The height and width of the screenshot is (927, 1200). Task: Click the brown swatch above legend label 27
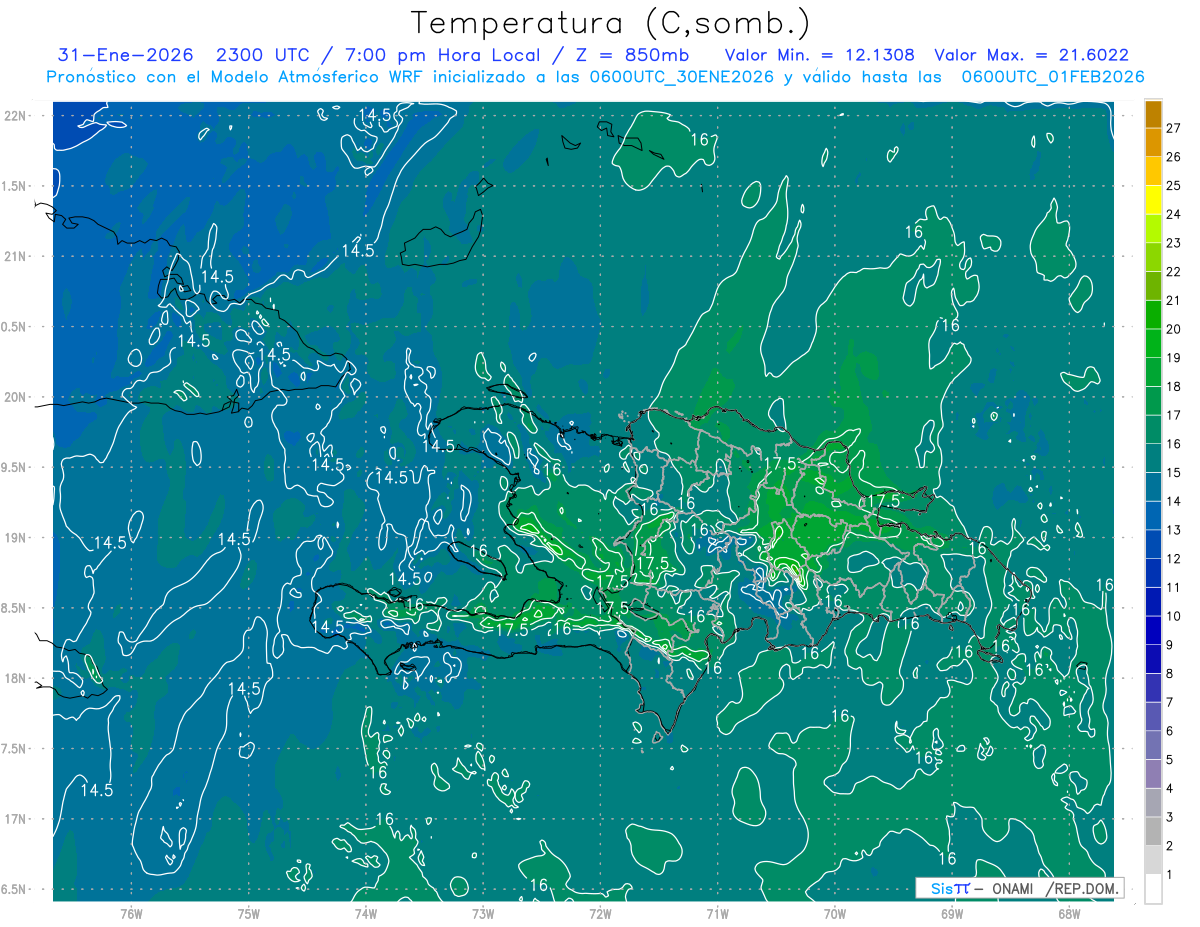tap(1153, 114)
